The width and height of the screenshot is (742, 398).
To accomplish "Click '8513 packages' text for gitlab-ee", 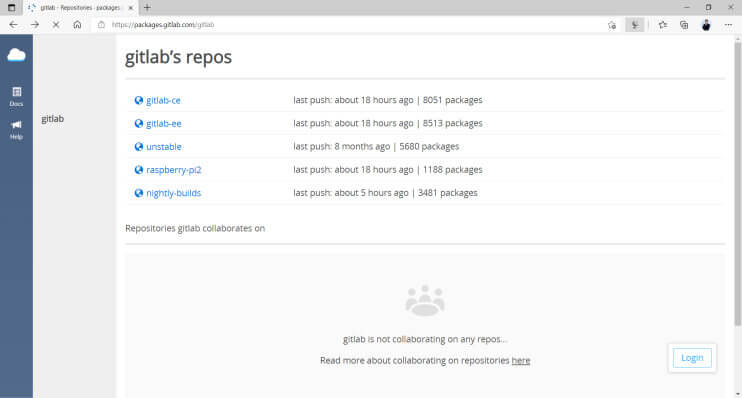I will [452, 123].
